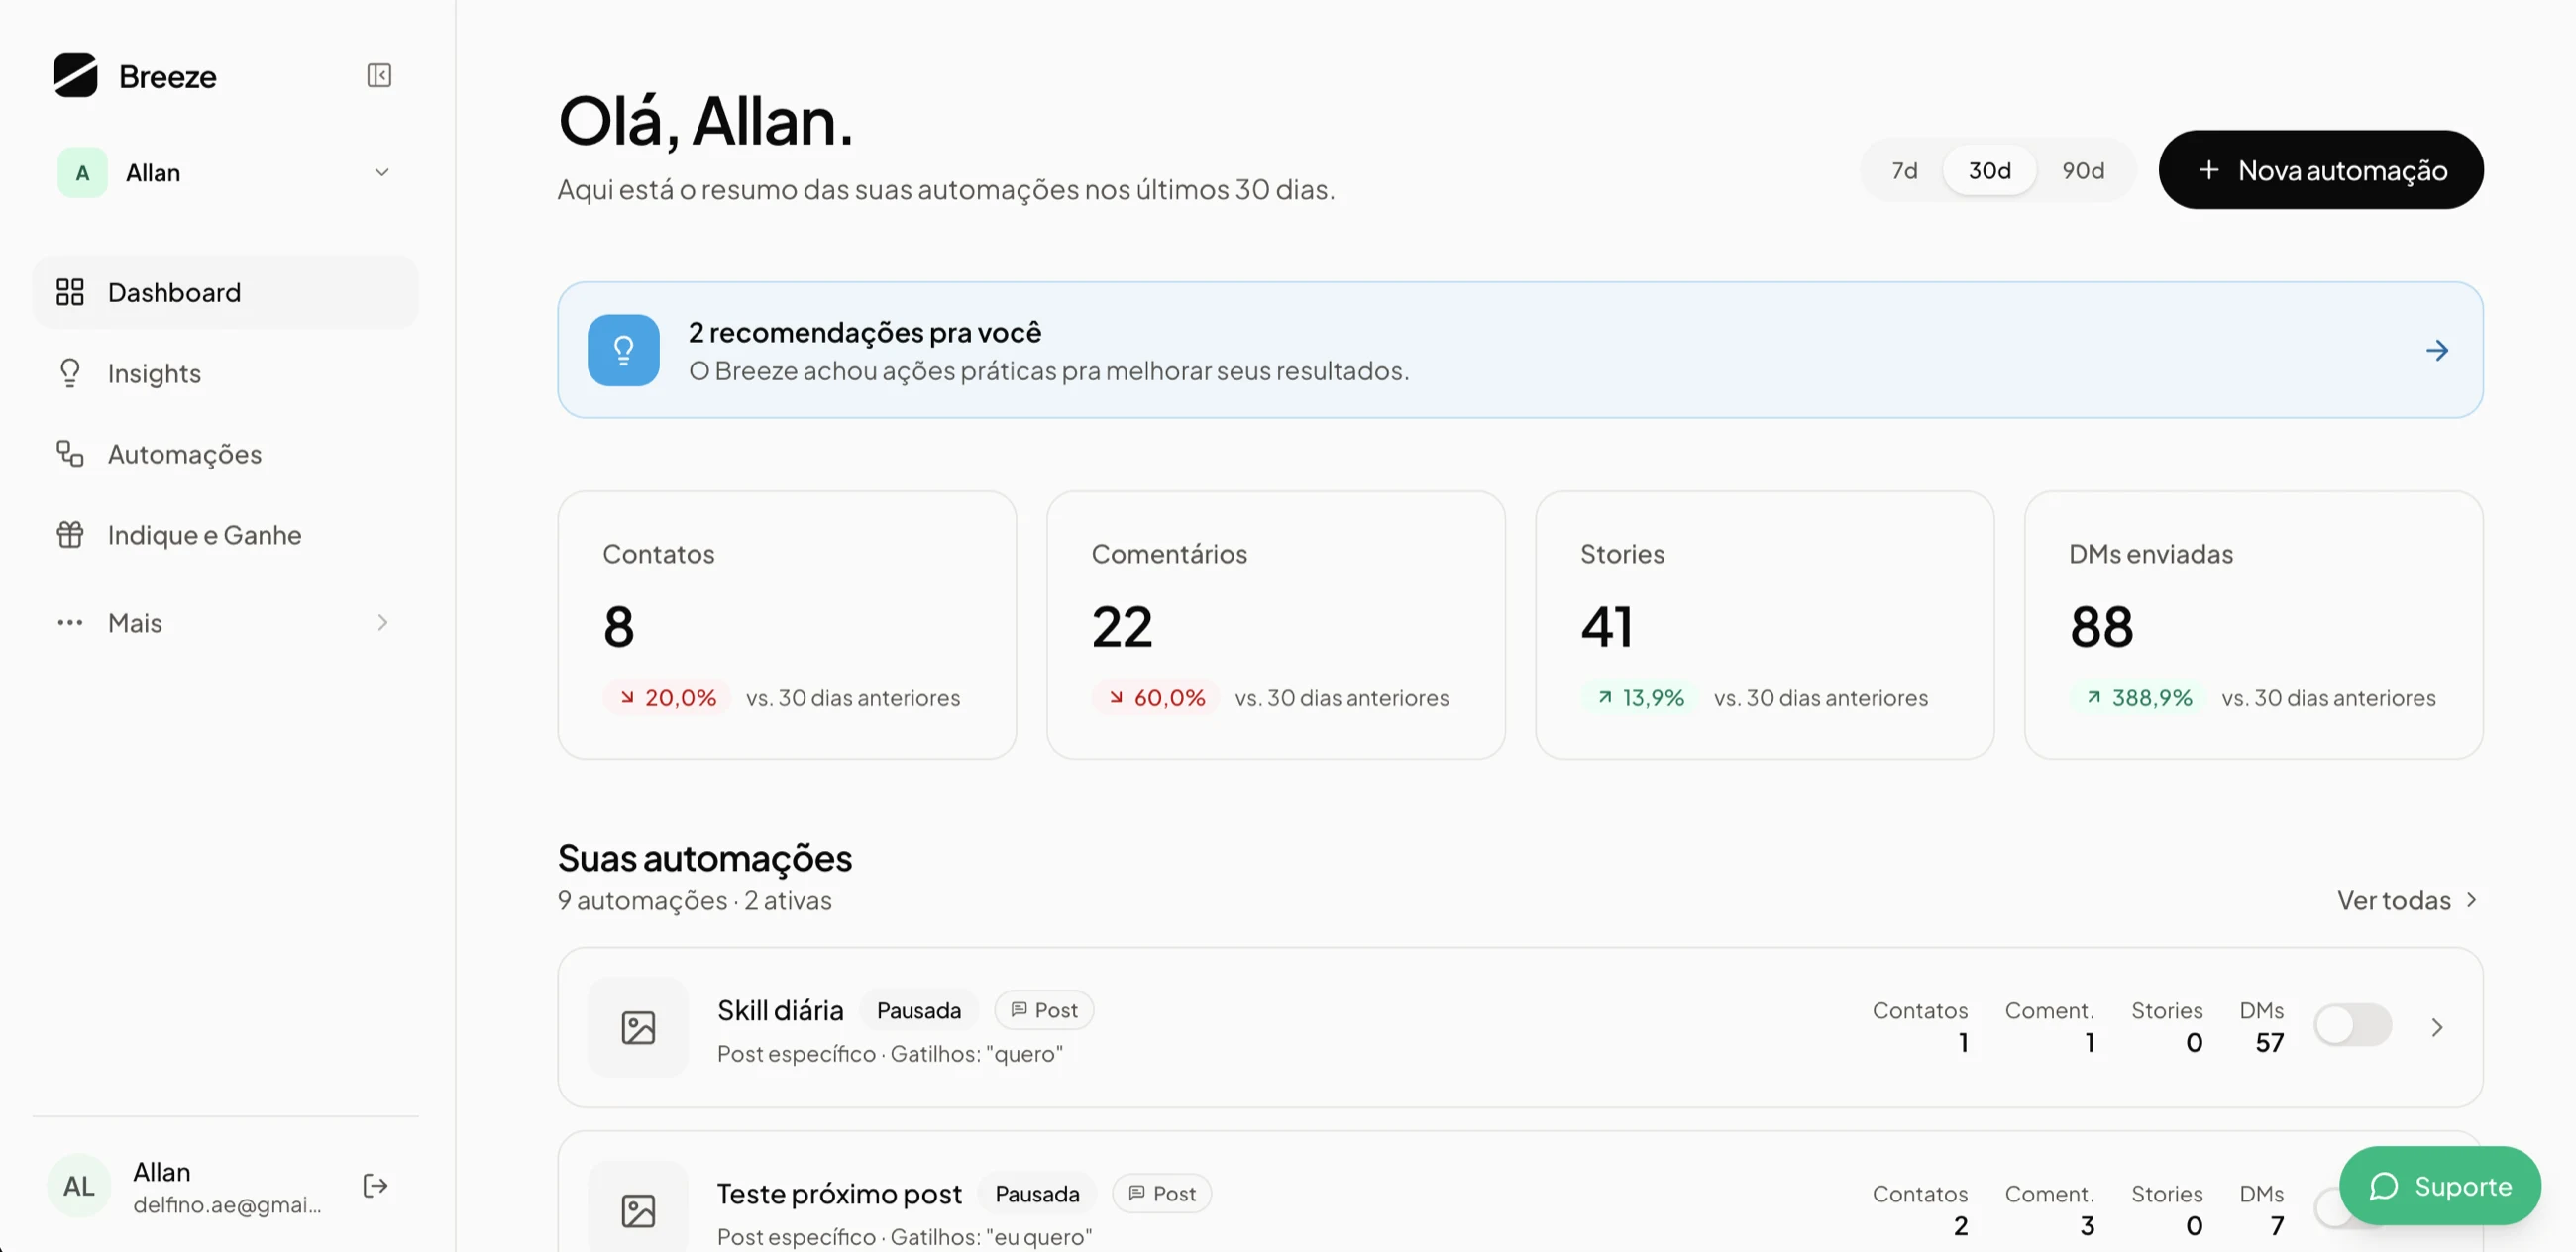The width and height of the screenshot is (2576, 1252).
Task: Click the green "A" account avatar
Action: tap(82, 173)
